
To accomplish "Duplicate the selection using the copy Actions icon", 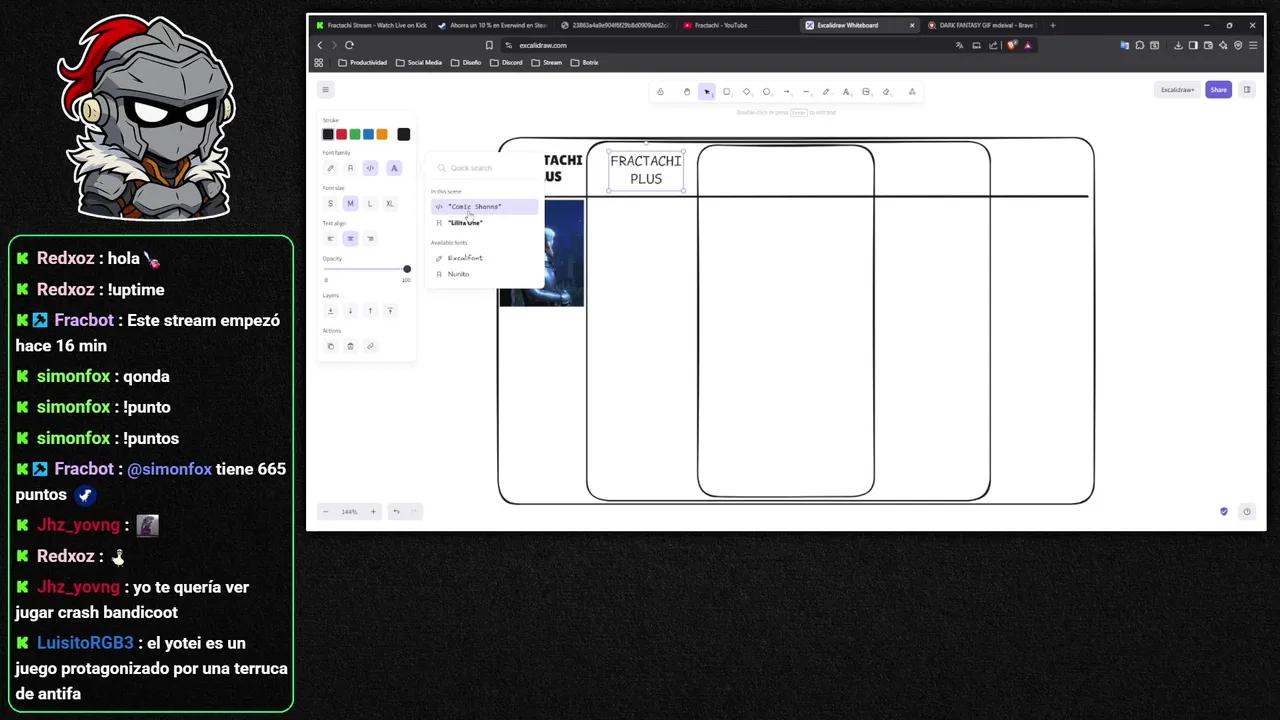I will coord(331,346).
